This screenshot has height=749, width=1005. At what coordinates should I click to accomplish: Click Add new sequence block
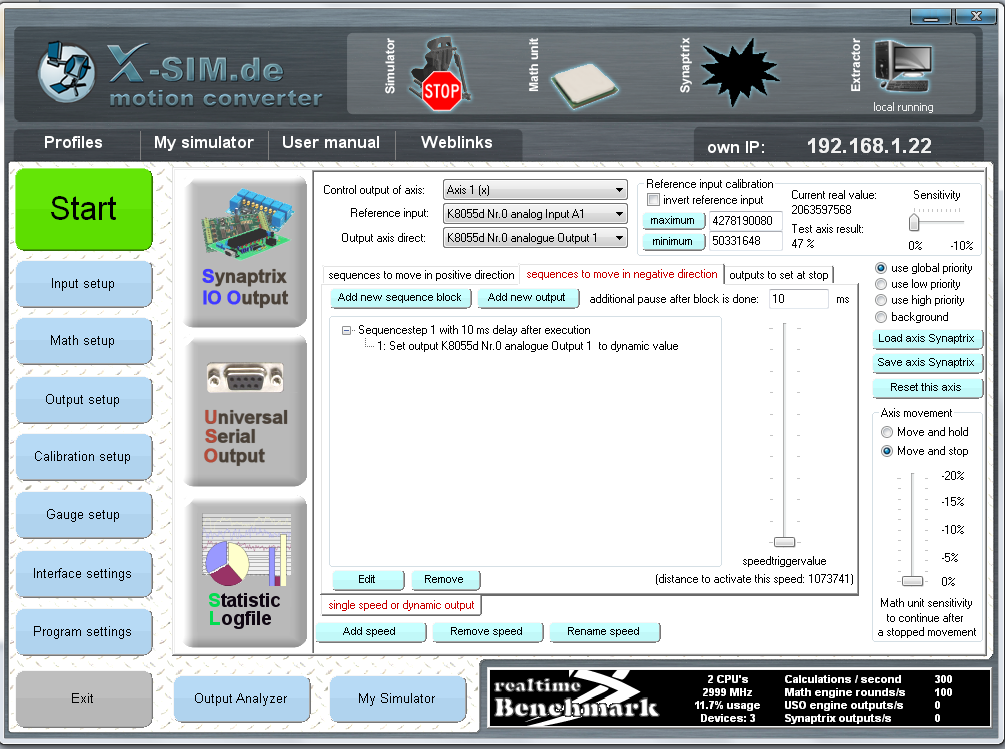click(x=400, y=297)
